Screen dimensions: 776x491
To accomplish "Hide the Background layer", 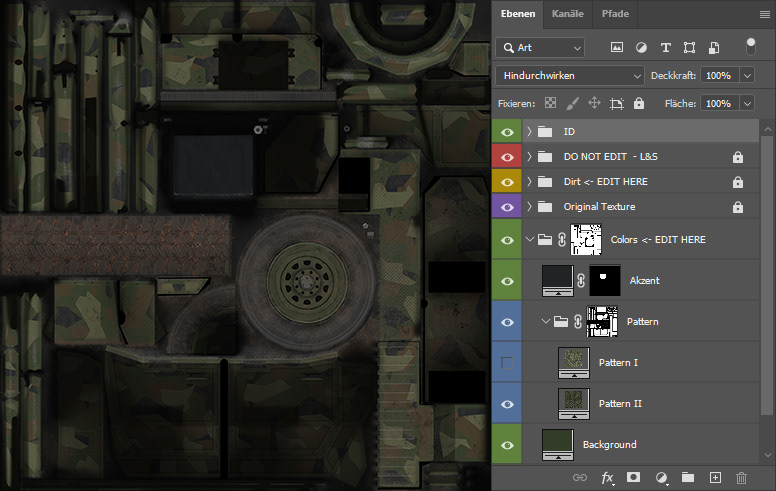I will coord(507,445).
